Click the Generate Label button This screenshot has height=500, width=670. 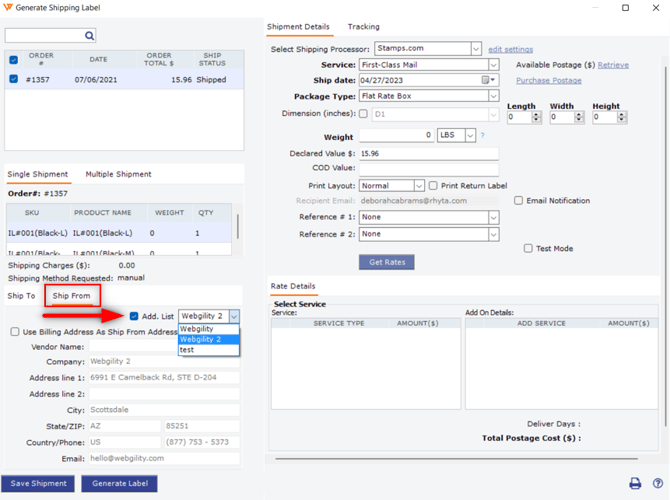click(x=119, y=484)
